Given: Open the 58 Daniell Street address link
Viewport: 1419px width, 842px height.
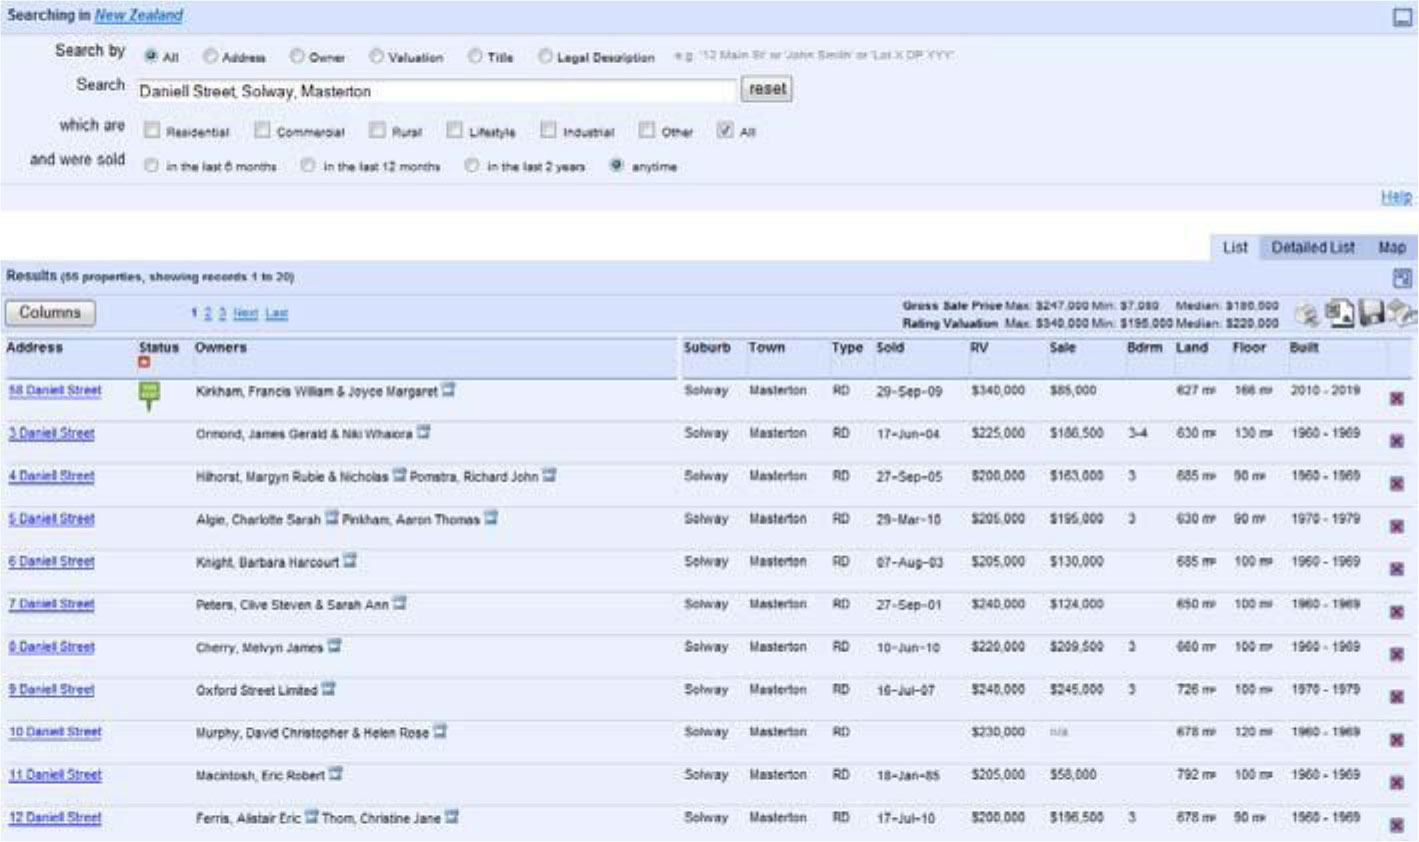Looking at the screenshot, I should 55,390.
